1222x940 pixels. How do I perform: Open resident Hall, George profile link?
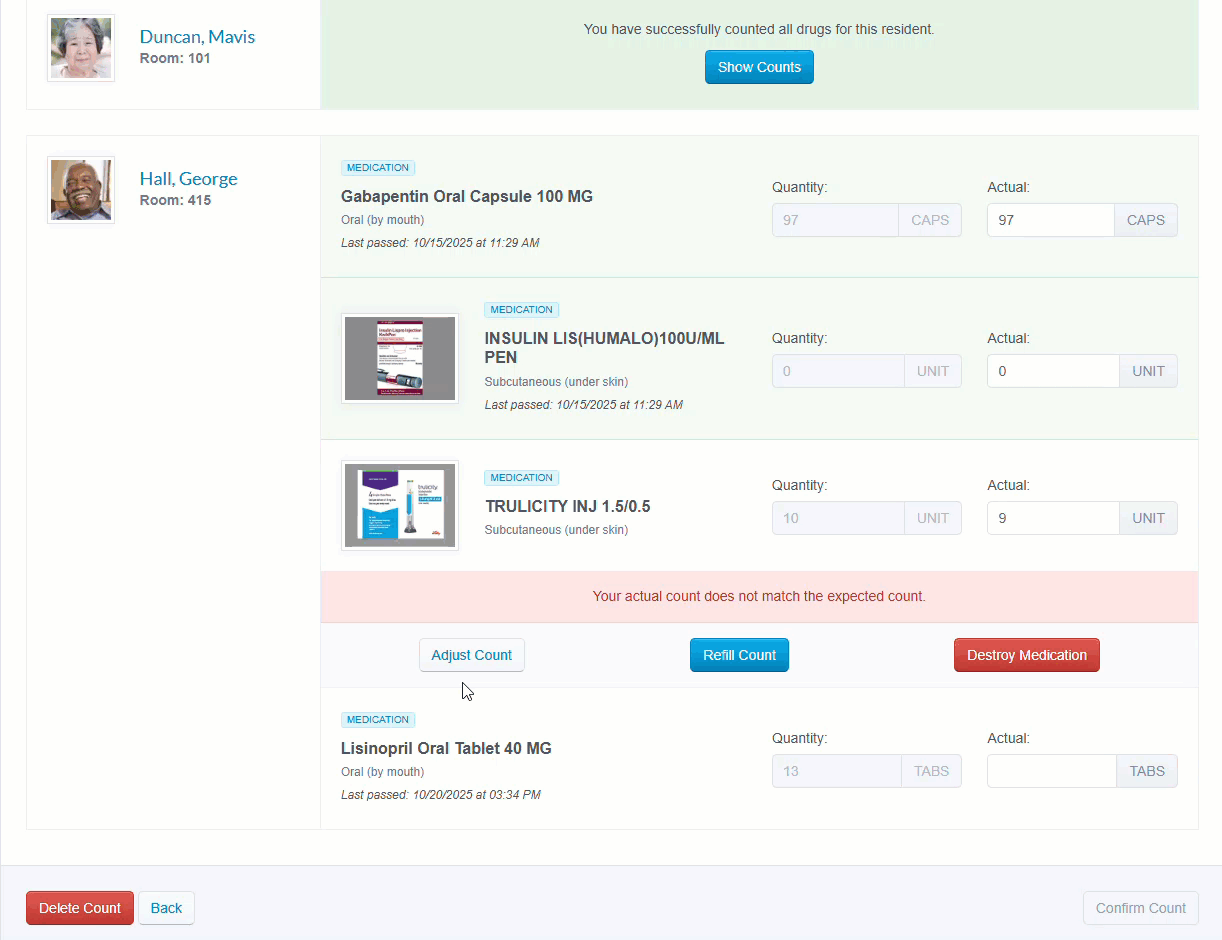pos(188,179)
